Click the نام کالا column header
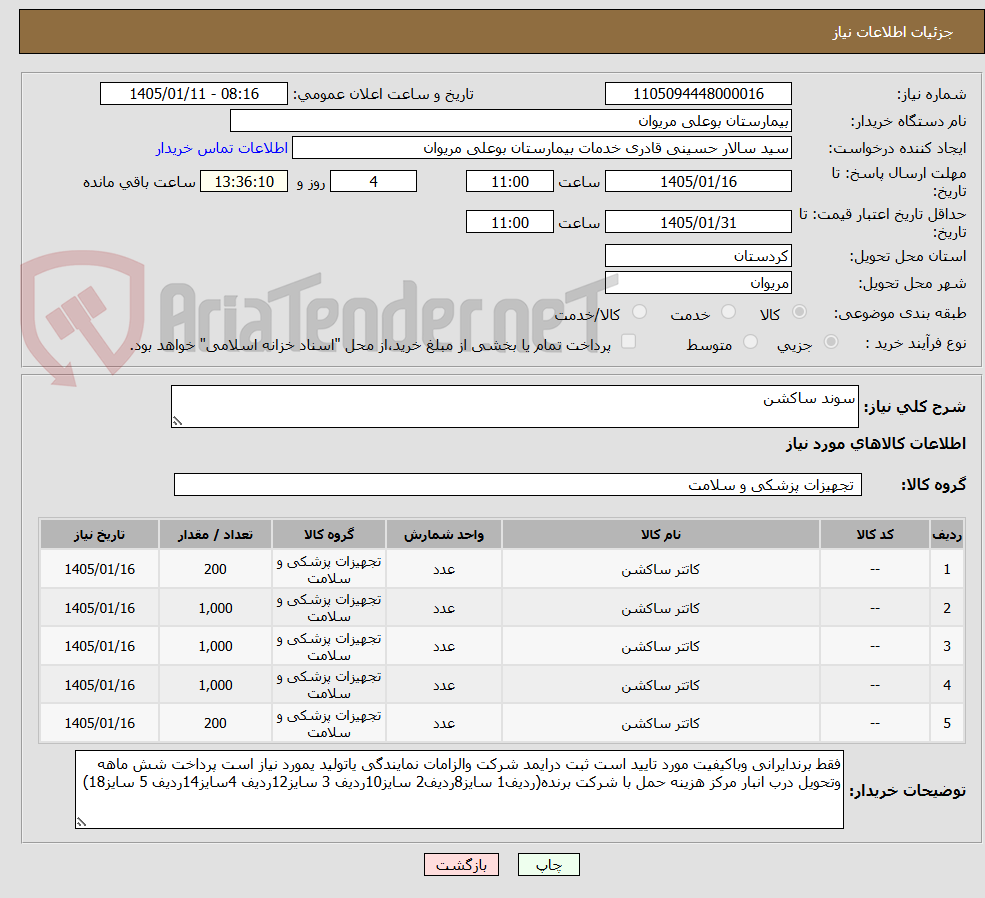This screenshot has width=985, height=898. pos(660,534)
